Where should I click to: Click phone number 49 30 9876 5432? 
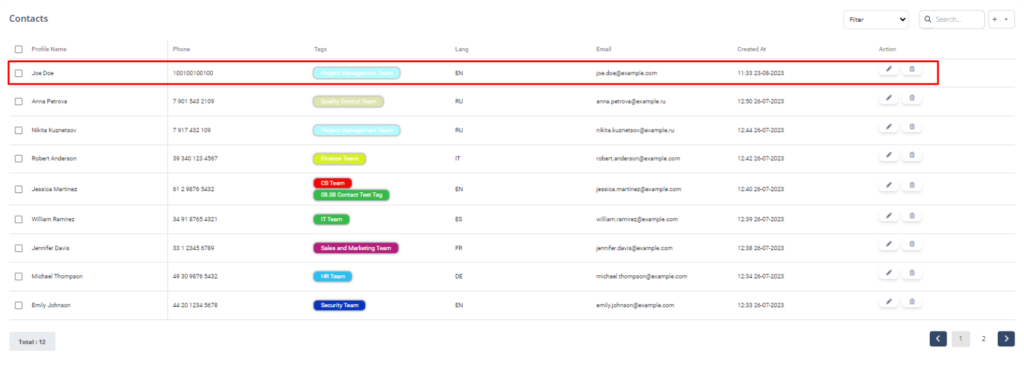pyautogui.click(x=195, y=277)
